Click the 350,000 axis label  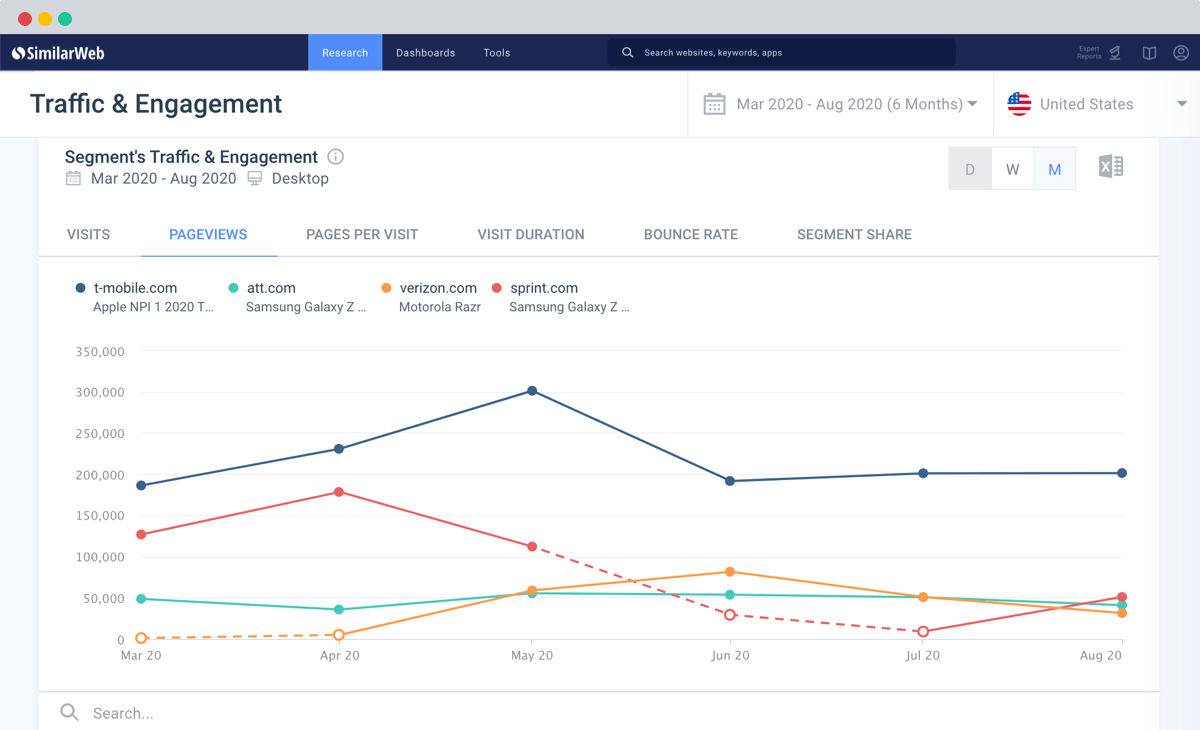click(x=100, y=352)
